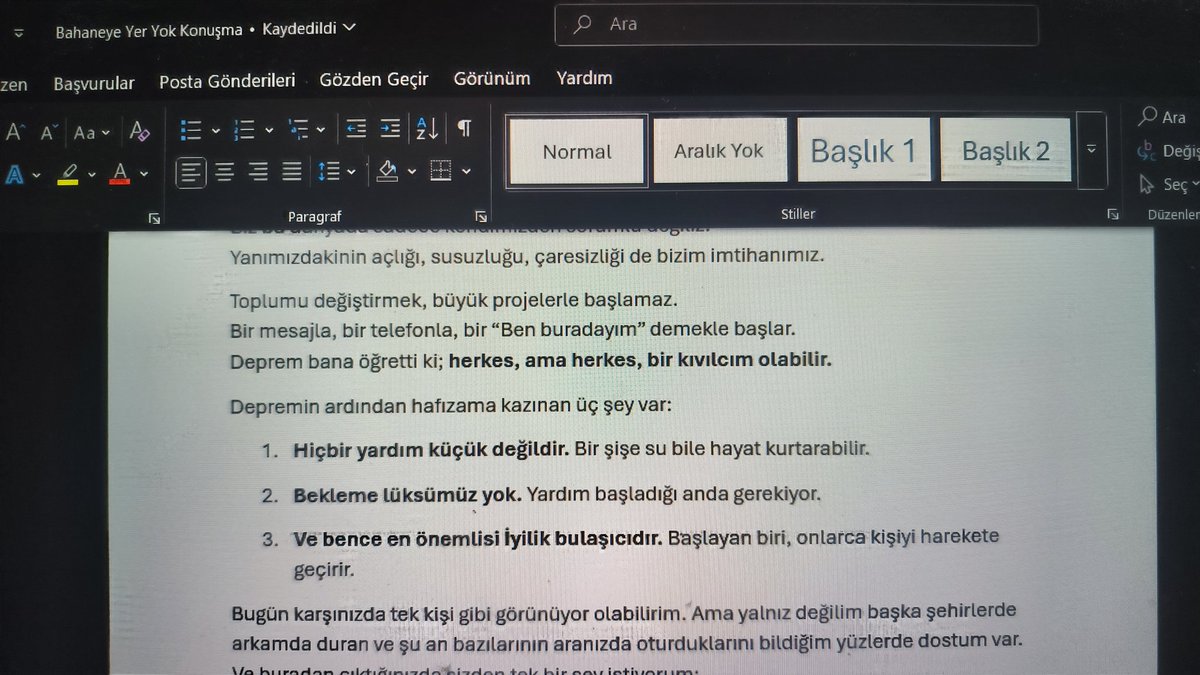Open the Posta Gönderileri tab

227,82
